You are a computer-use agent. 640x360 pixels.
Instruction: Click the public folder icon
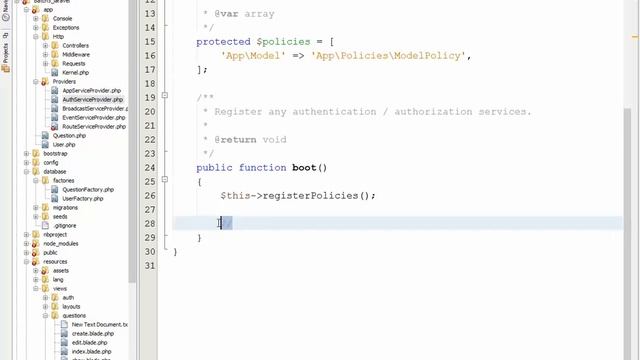coord(36,253)
